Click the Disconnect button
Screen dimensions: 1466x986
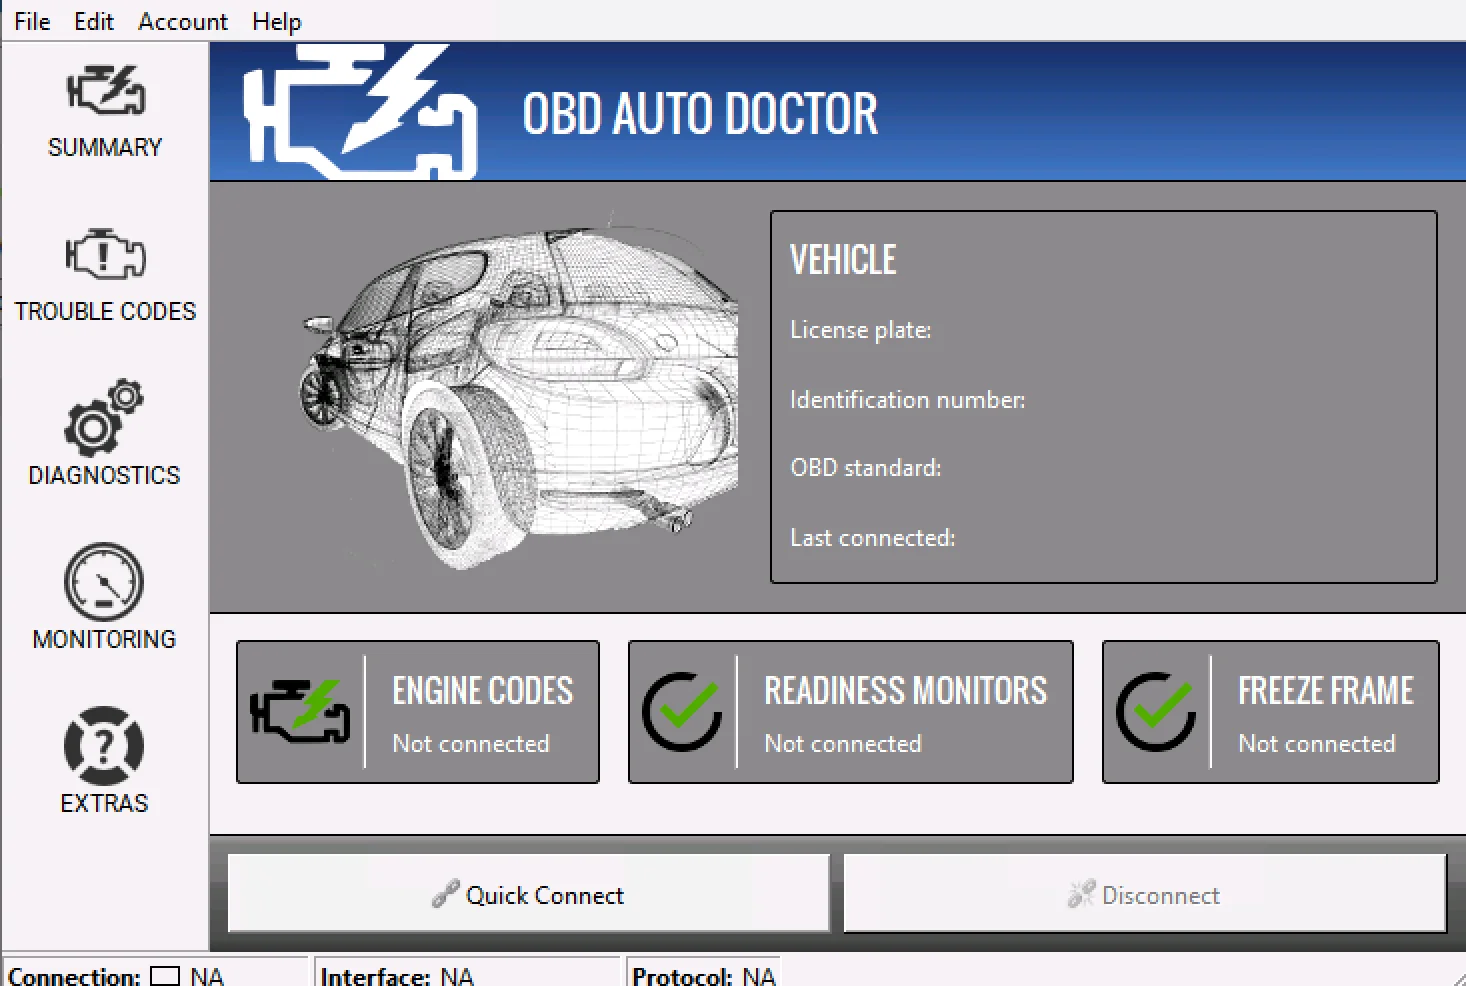(1144, 894)
